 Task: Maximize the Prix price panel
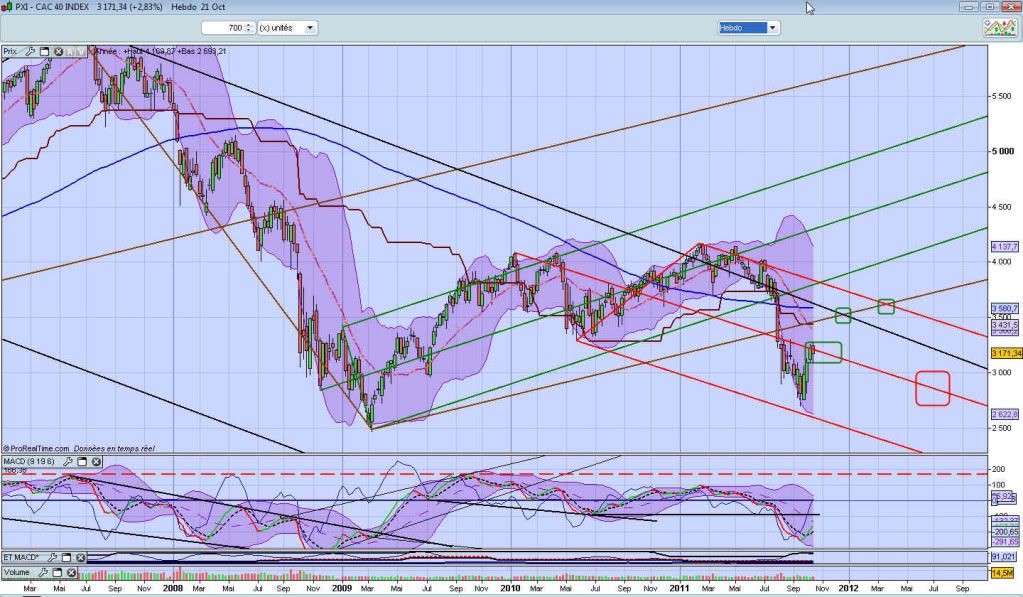pyautogui.click(x=44, y=50)
